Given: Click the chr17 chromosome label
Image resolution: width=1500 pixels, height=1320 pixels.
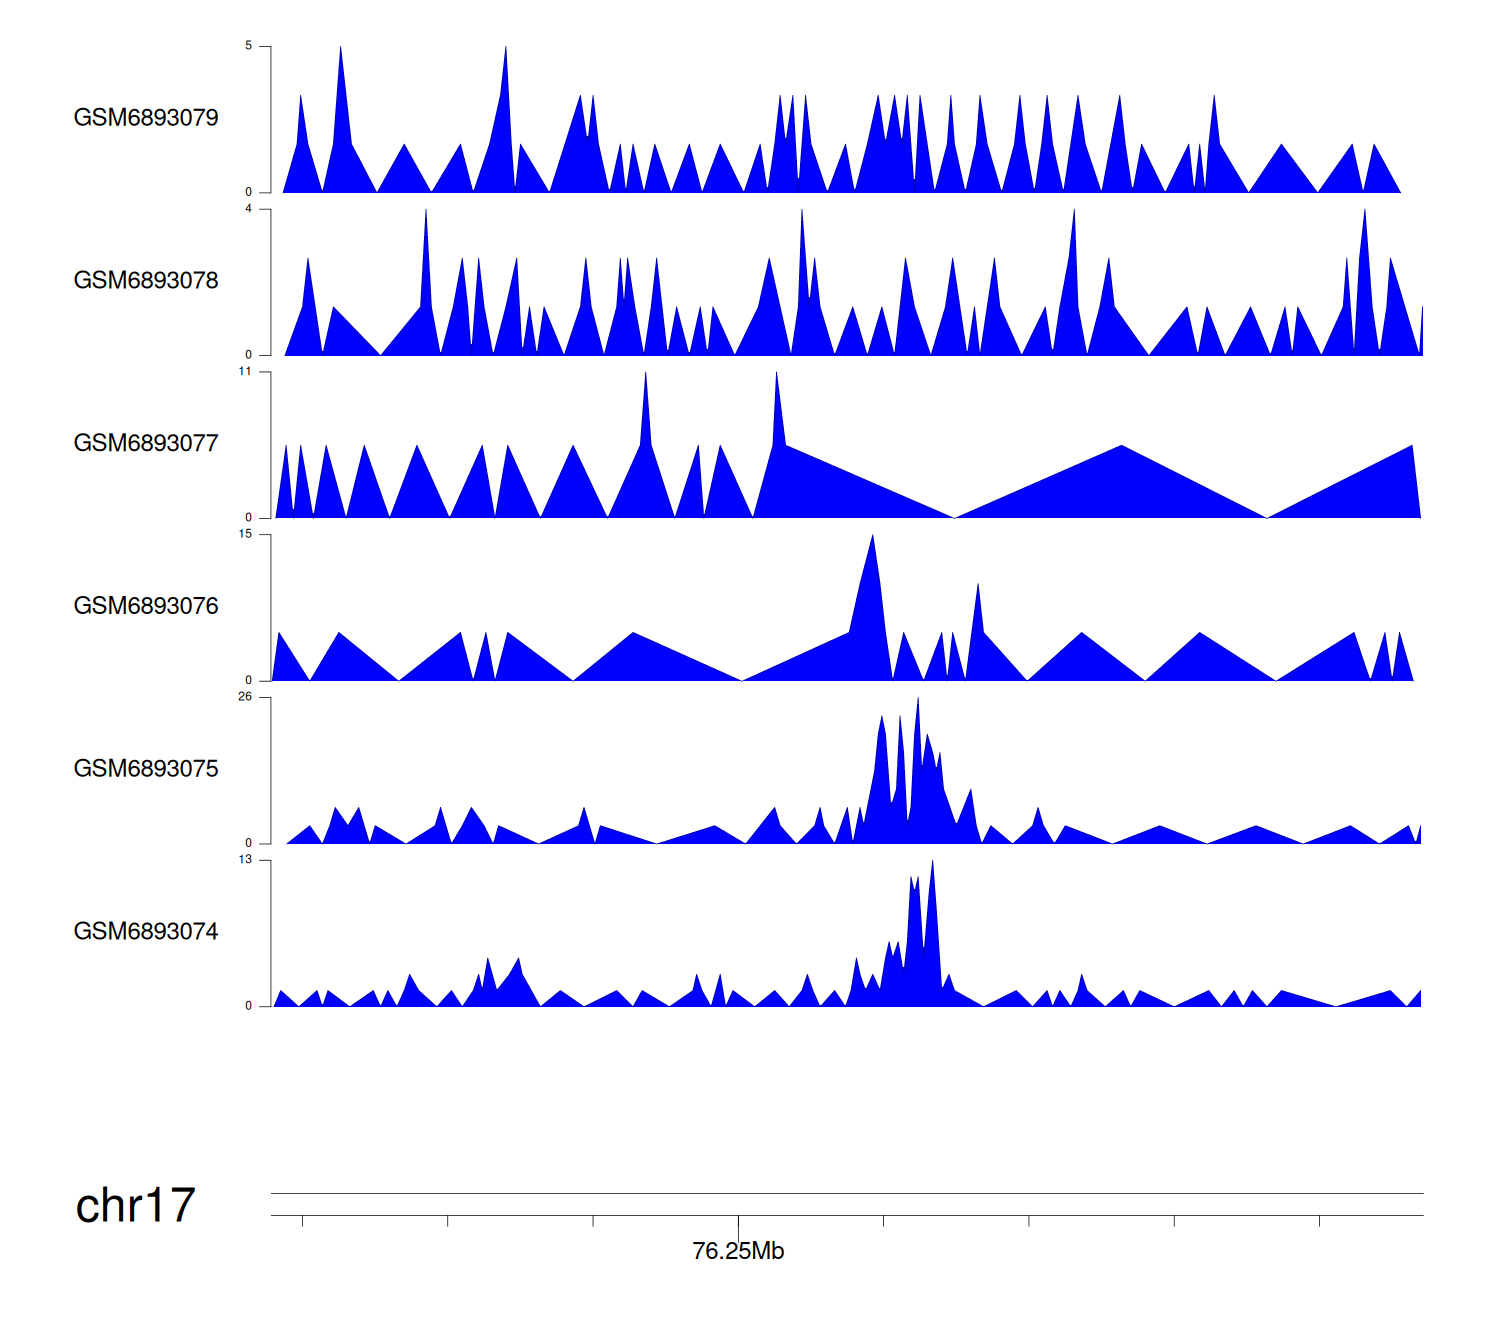Looking at the screenshot, I should point(135,1206).
